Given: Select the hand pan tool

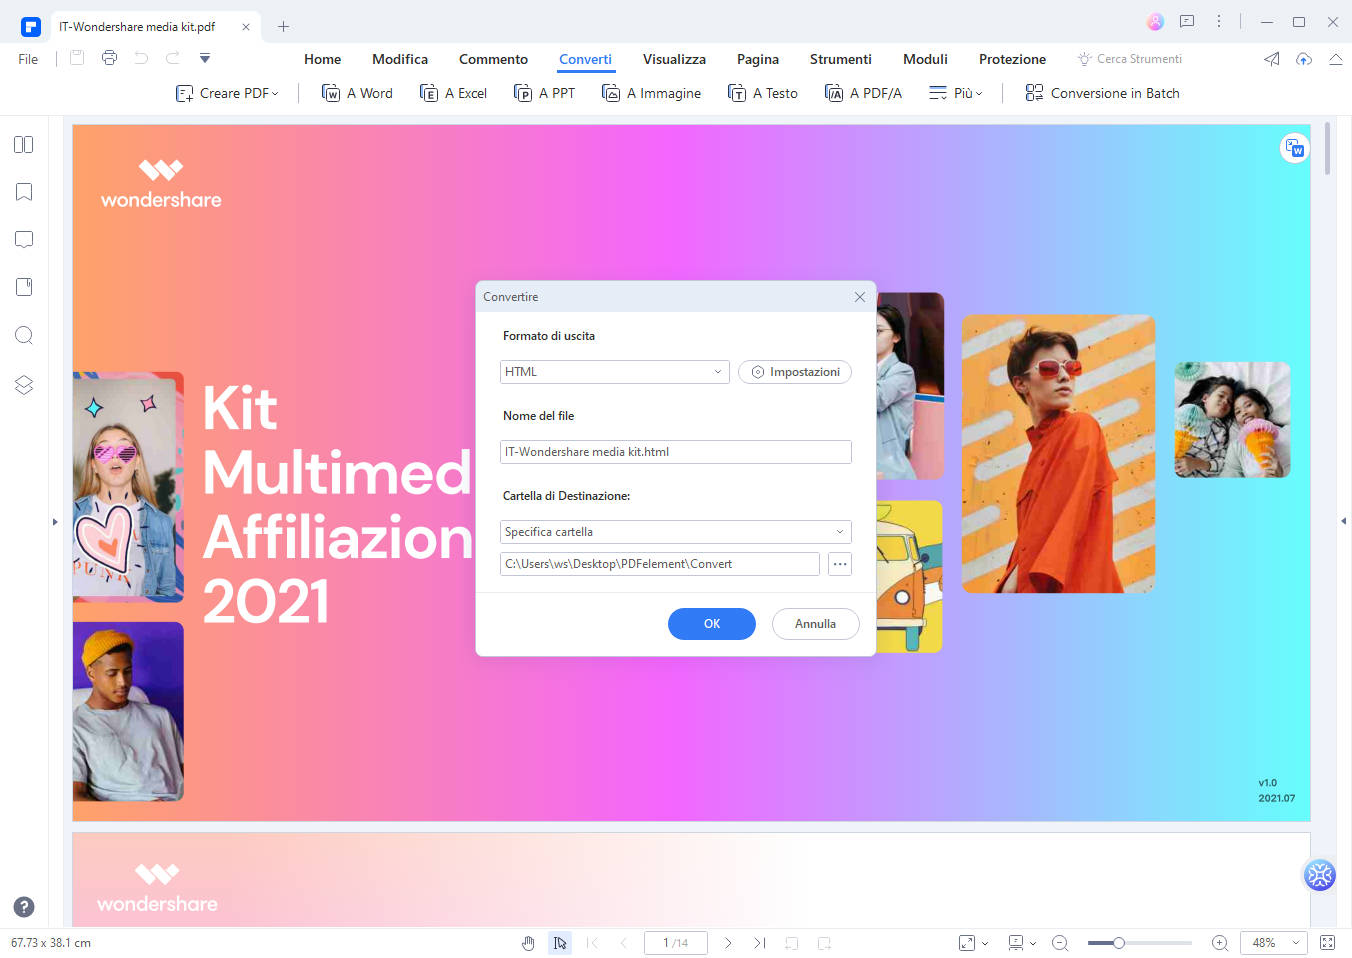Looking at the screenshot, I should [528, 943].
